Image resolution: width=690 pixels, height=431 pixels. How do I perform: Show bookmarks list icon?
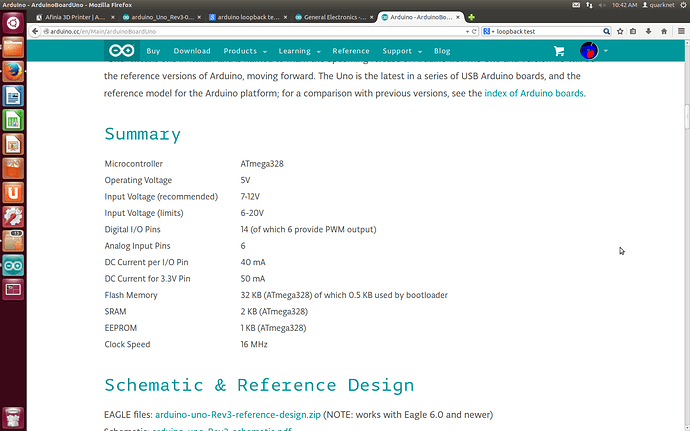coord(633,31)
